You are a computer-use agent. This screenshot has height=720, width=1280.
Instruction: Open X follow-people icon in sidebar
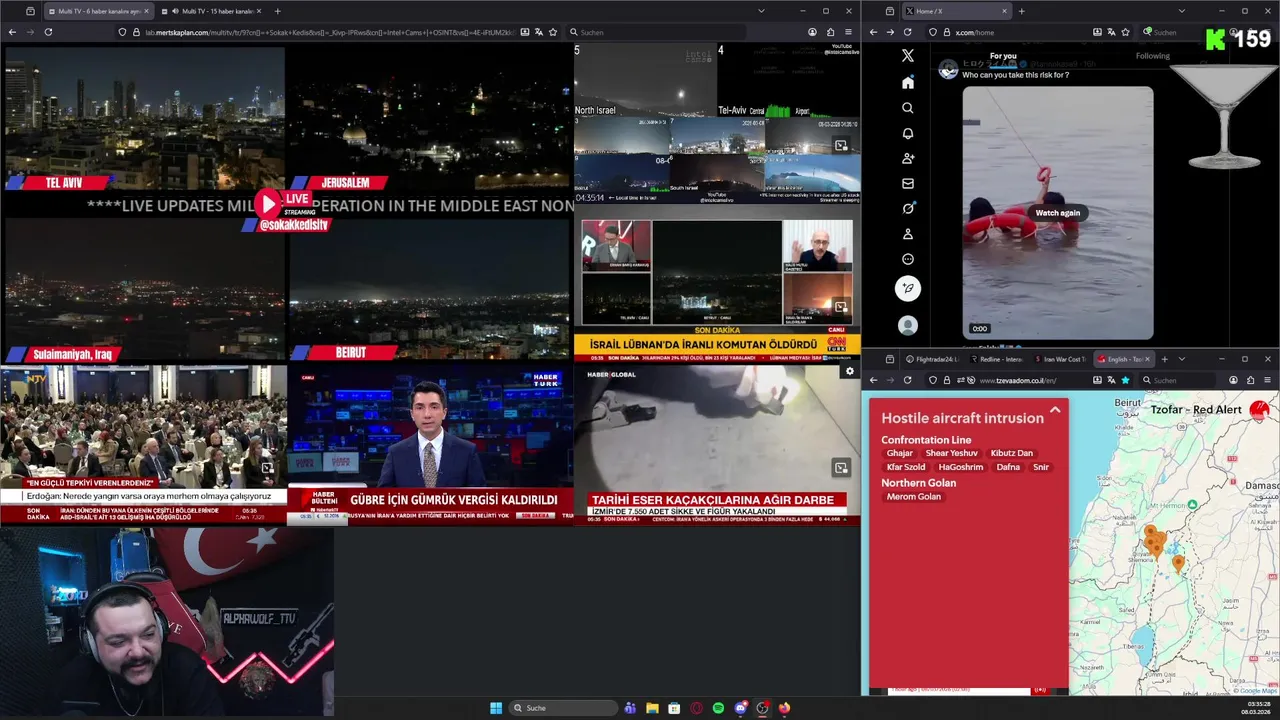coord(908,158)
